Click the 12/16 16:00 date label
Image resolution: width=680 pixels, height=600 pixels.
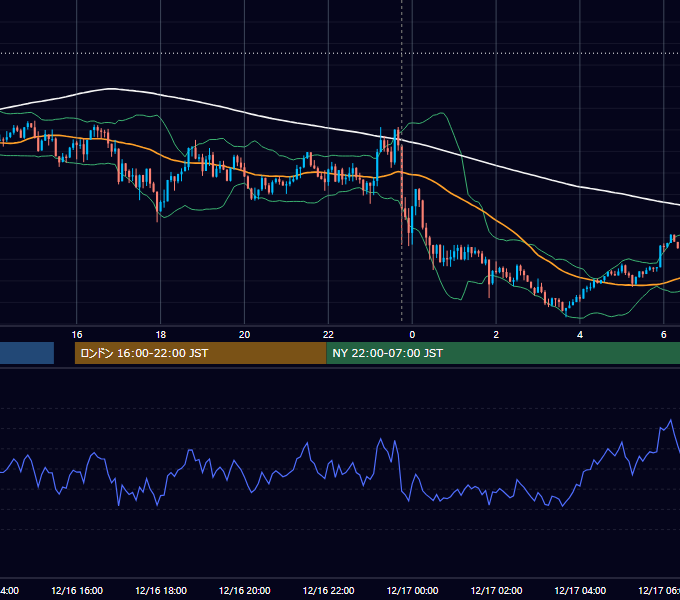pyautogui.click(x=77, y=590)
